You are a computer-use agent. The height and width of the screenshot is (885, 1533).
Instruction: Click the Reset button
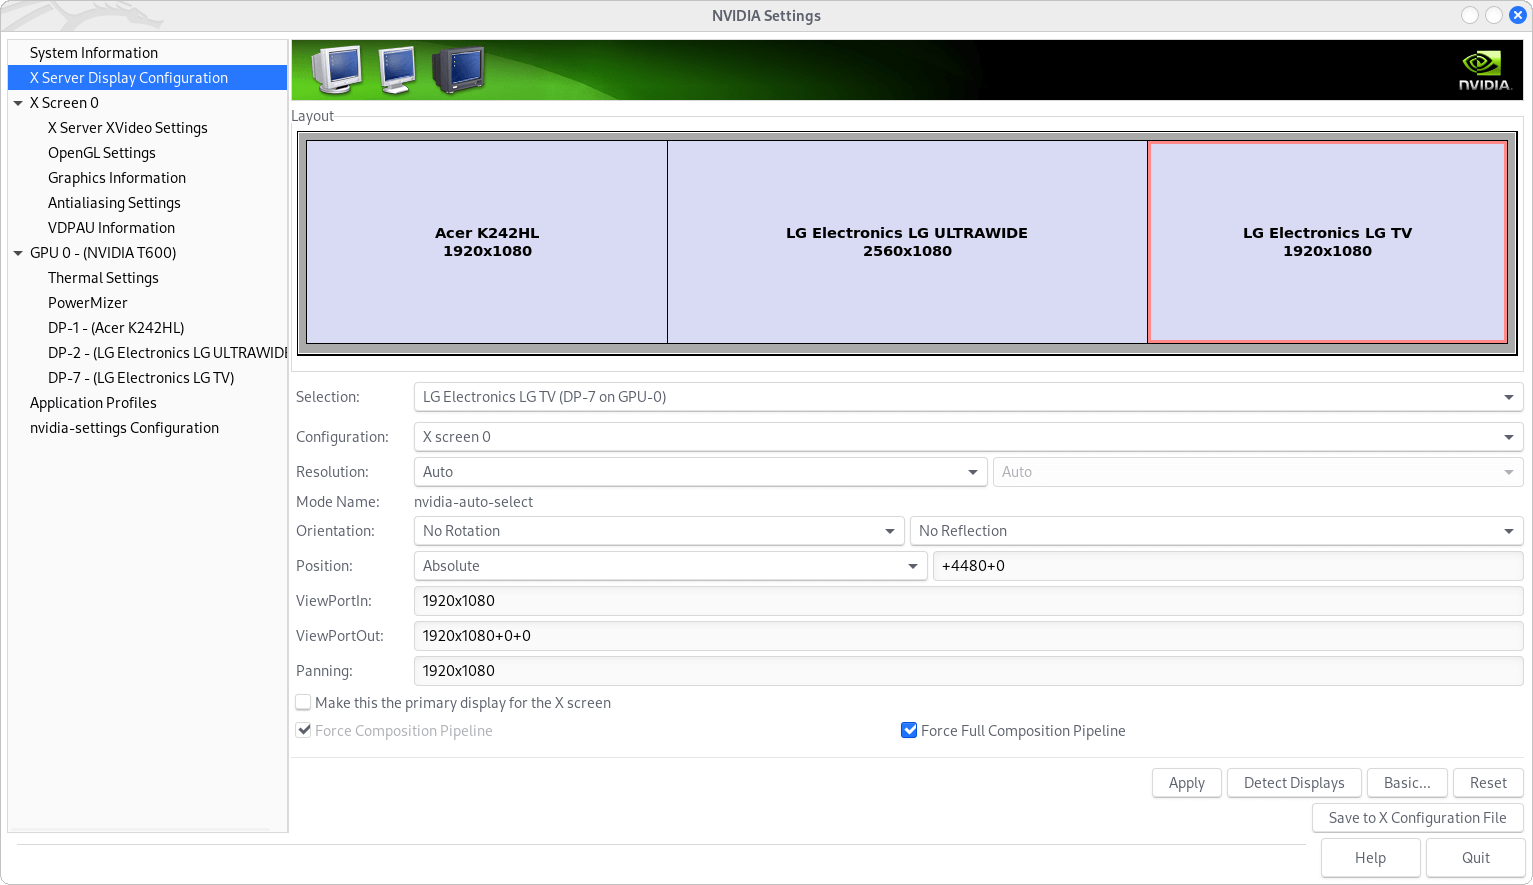pos(1488,783)
